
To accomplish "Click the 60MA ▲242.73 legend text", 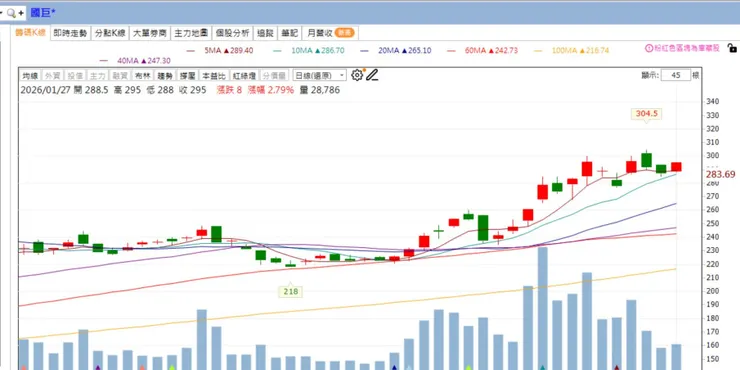I will tap(491, 50).
